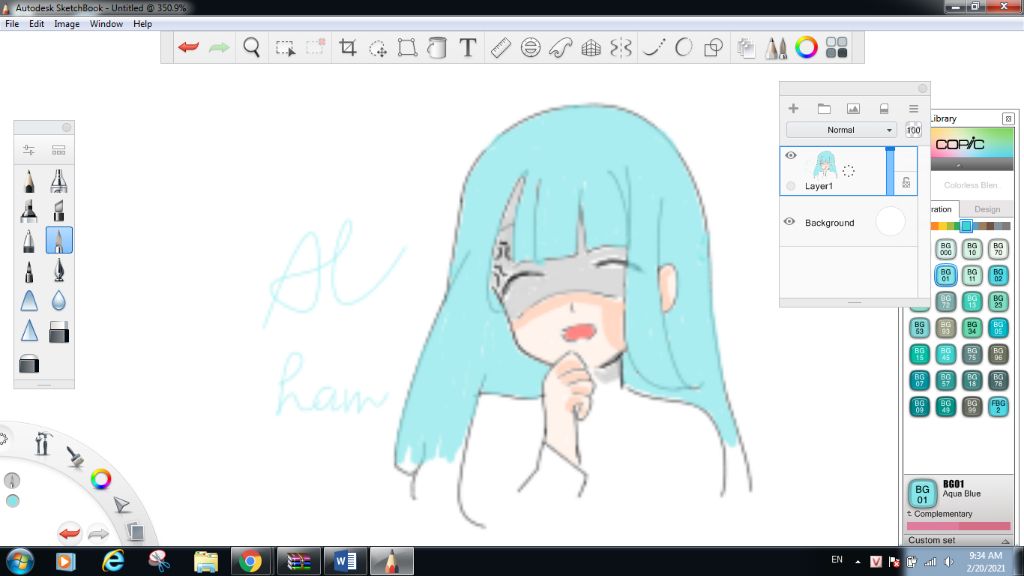Expand the Complementary colors section

940,514
